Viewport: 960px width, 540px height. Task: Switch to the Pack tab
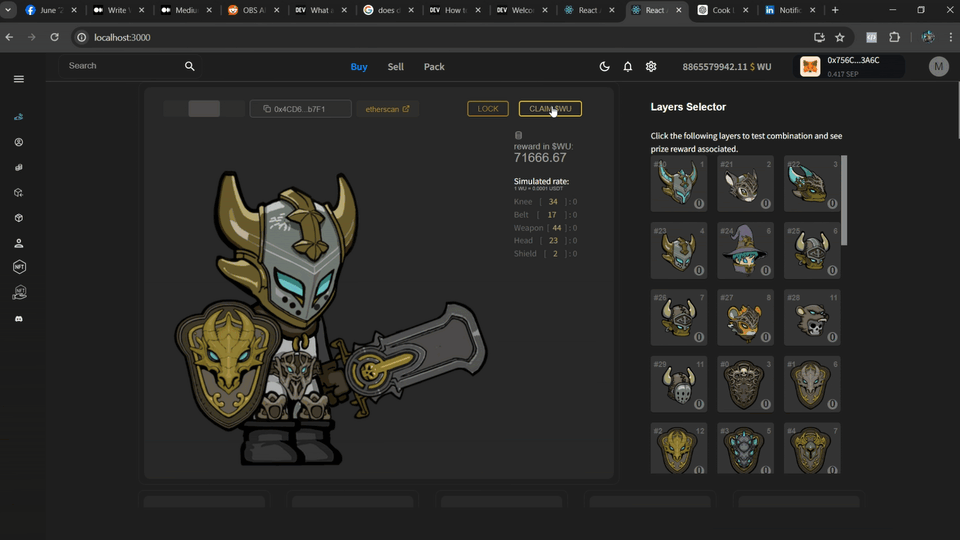434,67
